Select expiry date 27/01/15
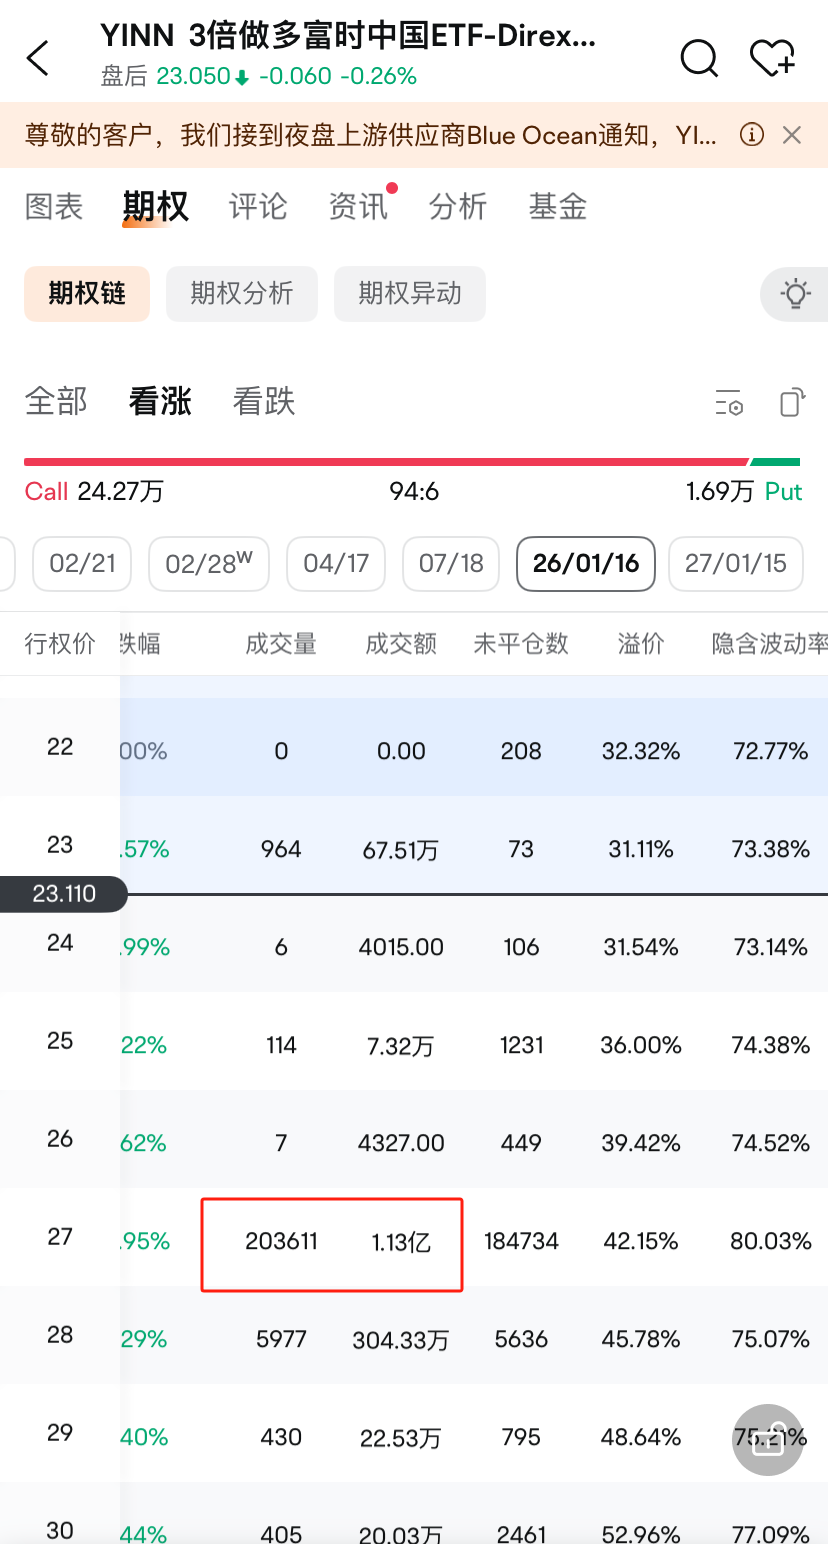This screenshot has width=828, height=1557. point(736,564)
